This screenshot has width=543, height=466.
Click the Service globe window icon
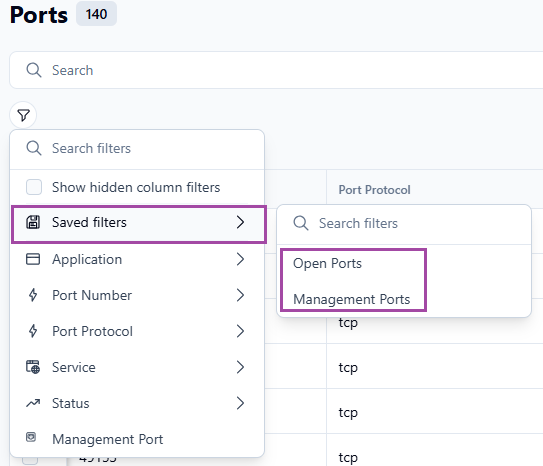click(33, 367)
